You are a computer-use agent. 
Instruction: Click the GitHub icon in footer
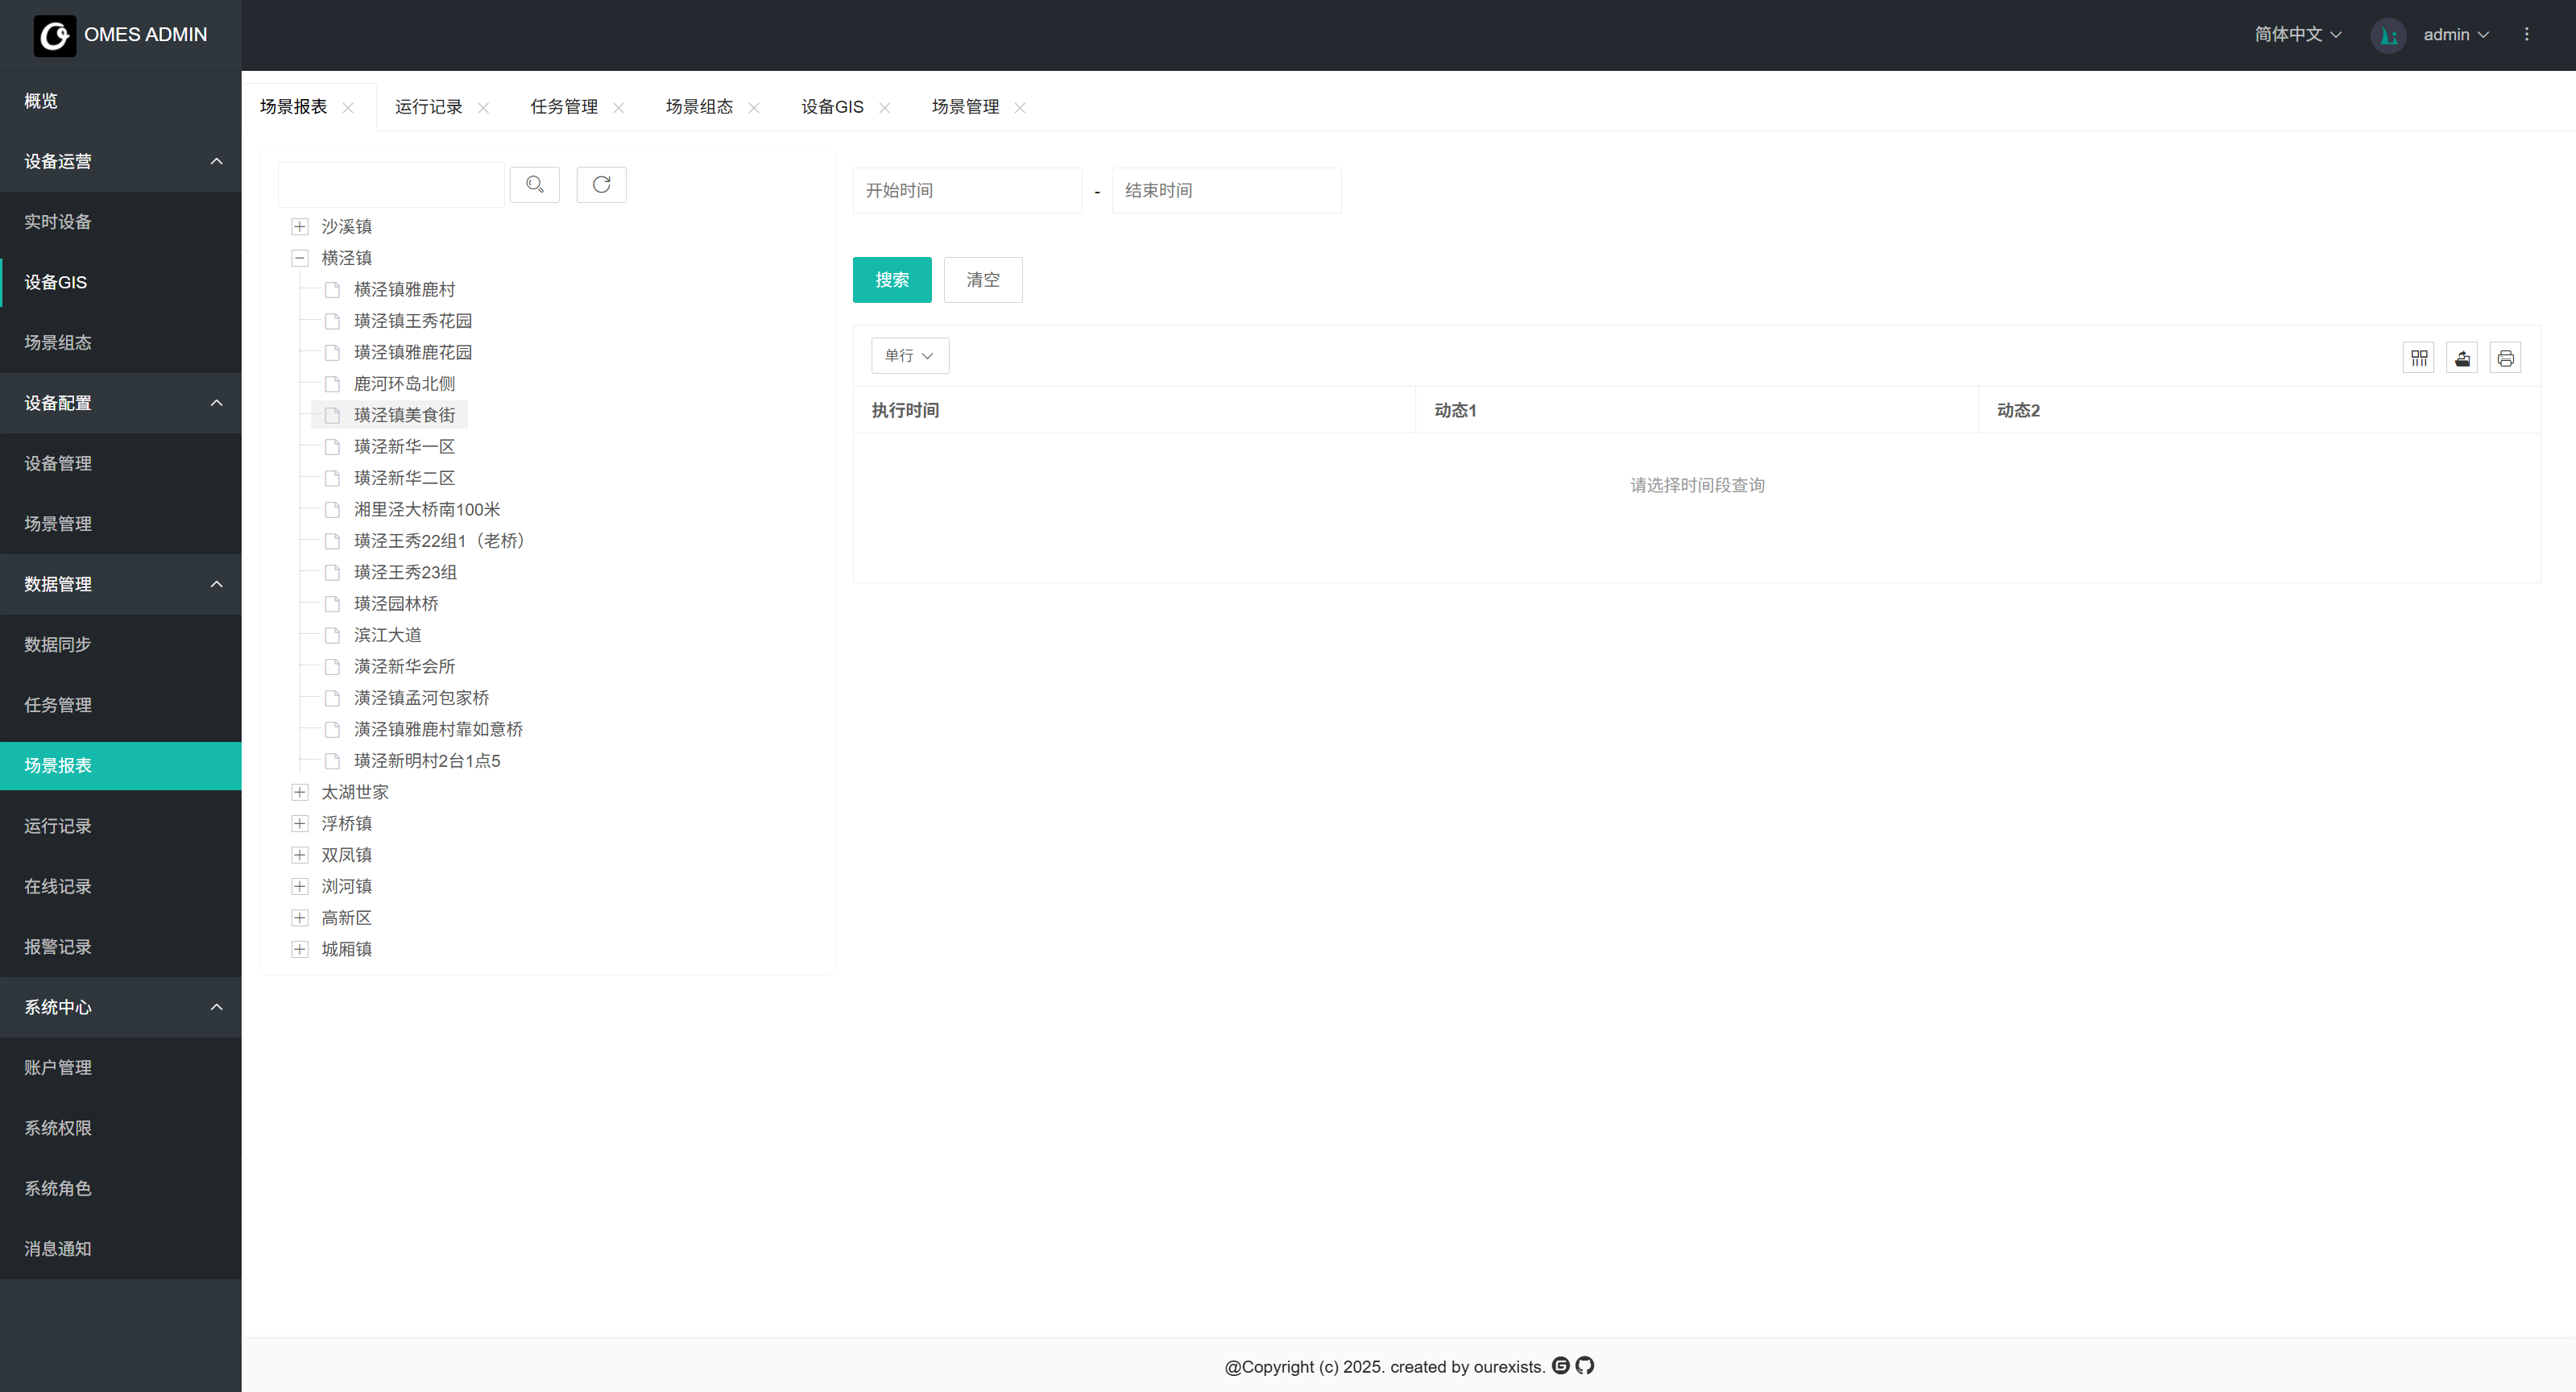click(x=1585, y=1365)
